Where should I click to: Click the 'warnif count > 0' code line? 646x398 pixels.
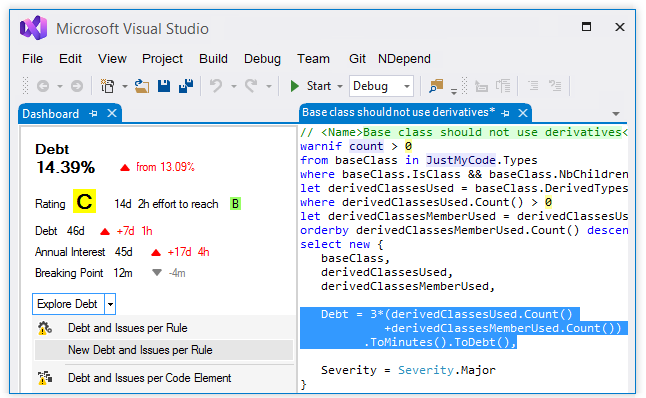coord(356,146)
